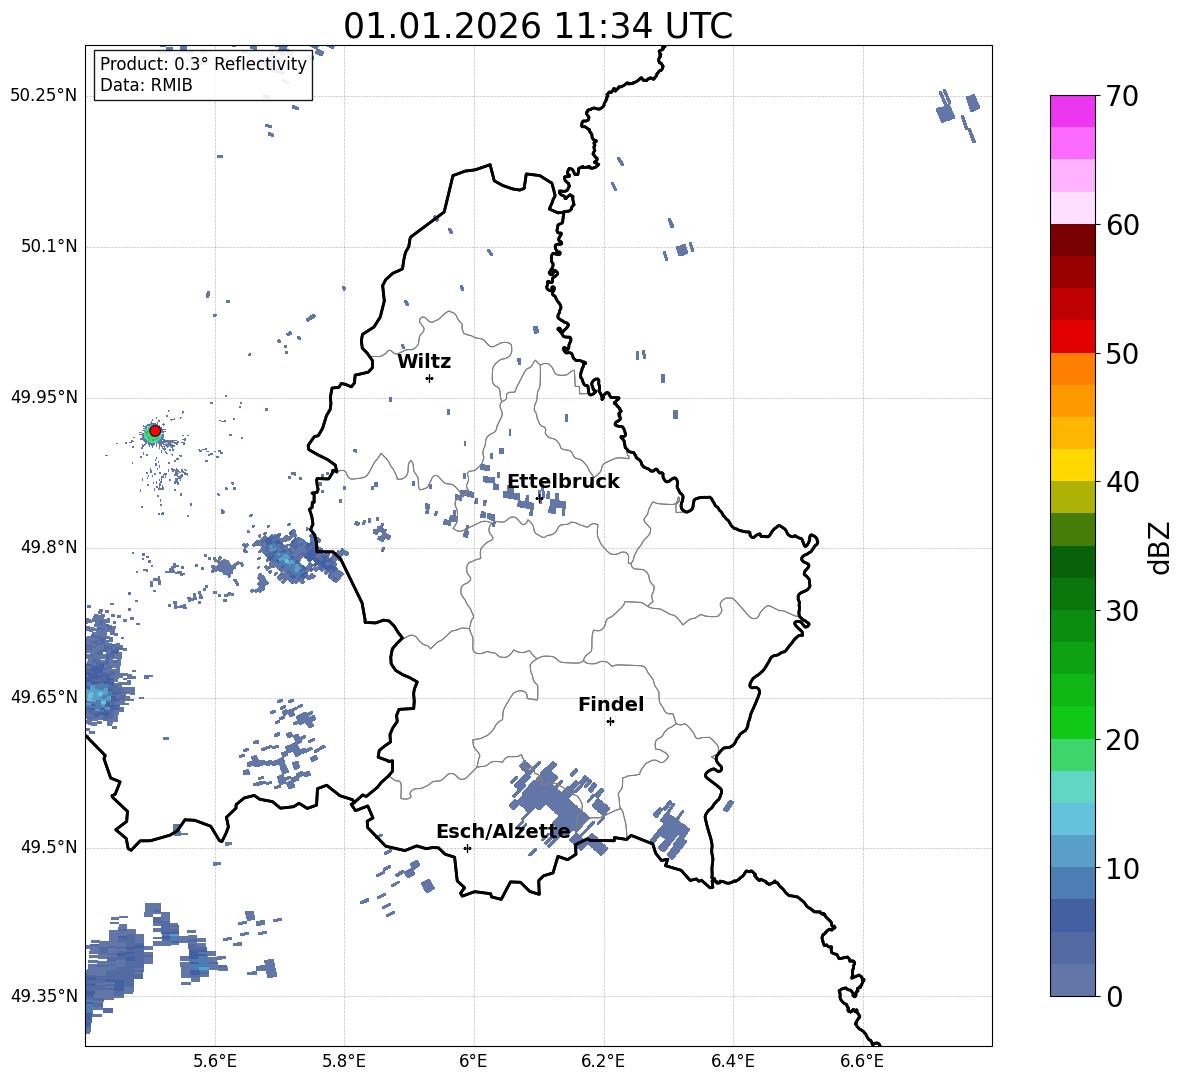This screenshot has width=1184, height=1081.
Task: Click the Ettelbruck city label
Action: (x=563, y=482)
